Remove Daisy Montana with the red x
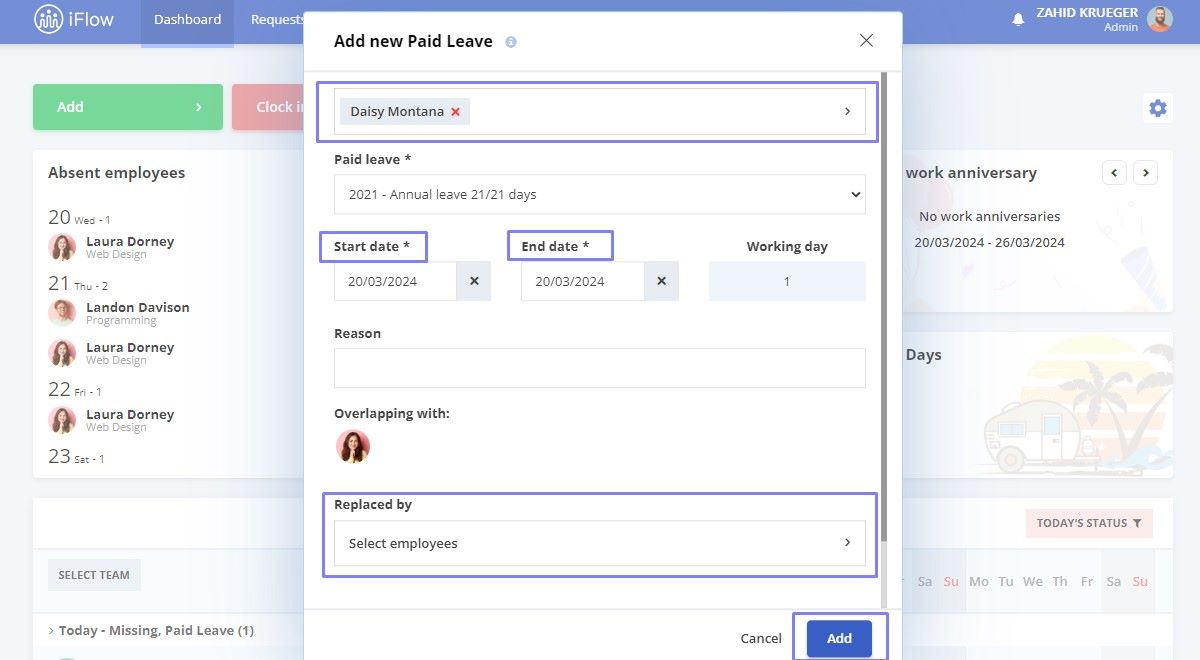This screenshot has height=660, width=1200. click(x=455, y=112)
